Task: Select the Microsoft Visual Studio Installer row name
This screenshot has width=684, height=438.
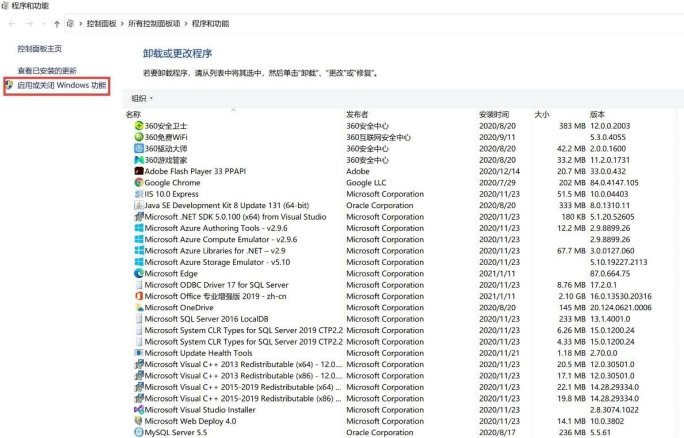Action: [200, 410]
